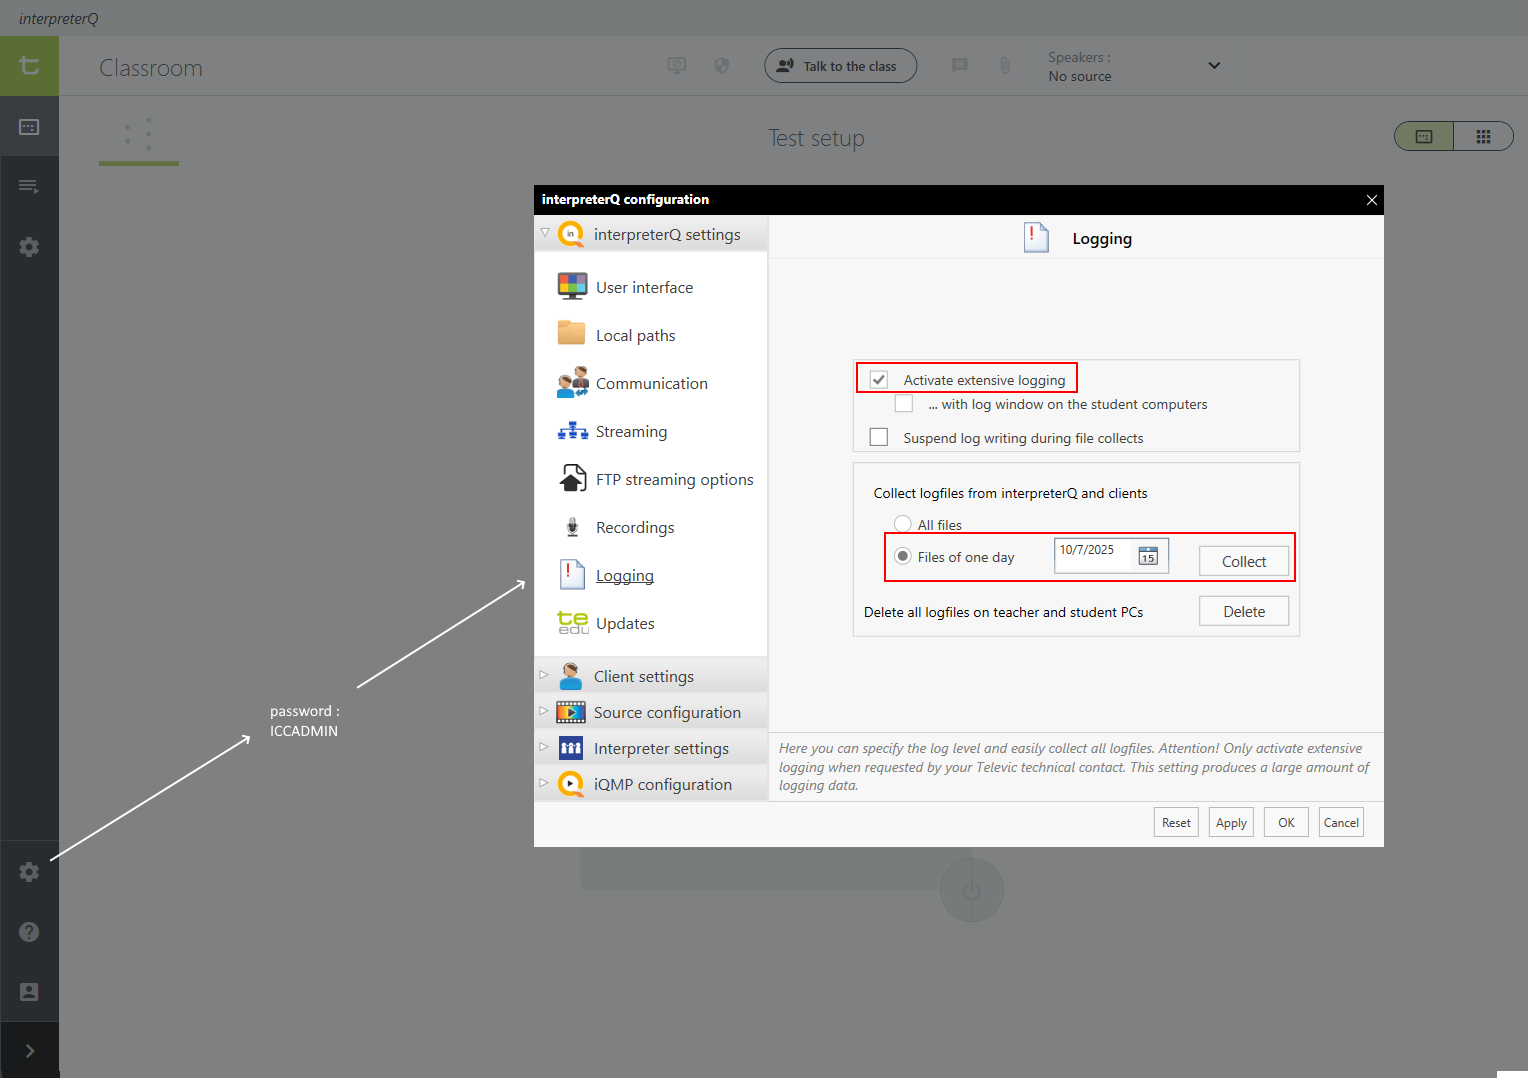
Task: Click the Classroom heading text
Action: [151, 68]
